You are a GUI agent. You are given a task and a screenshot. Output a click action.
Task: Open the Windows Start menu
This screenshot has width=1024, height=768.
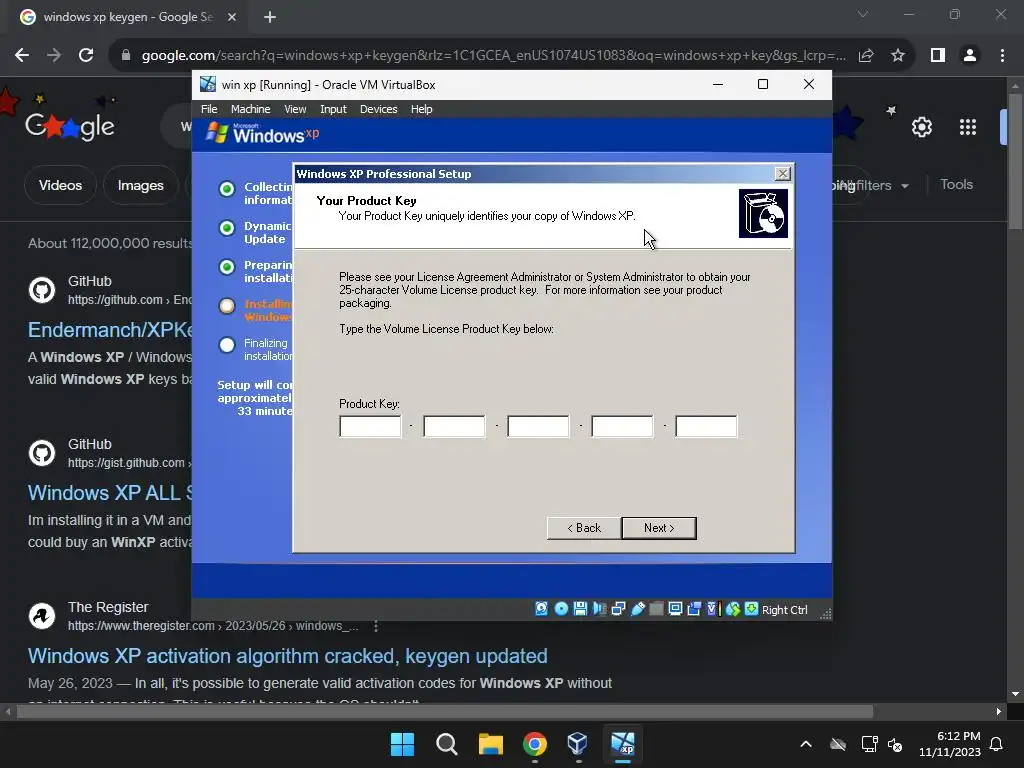402,744
